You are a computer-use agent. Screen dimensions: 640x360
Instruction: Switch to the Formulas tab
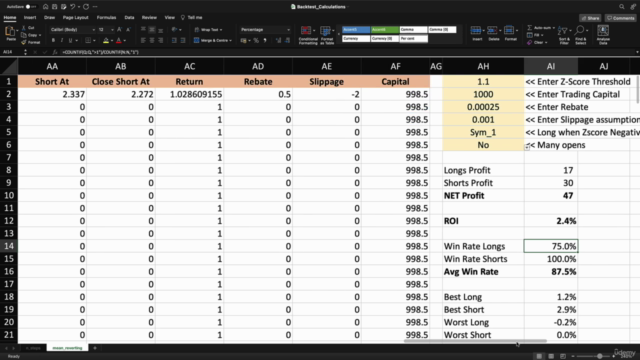[x=106, y=18]
